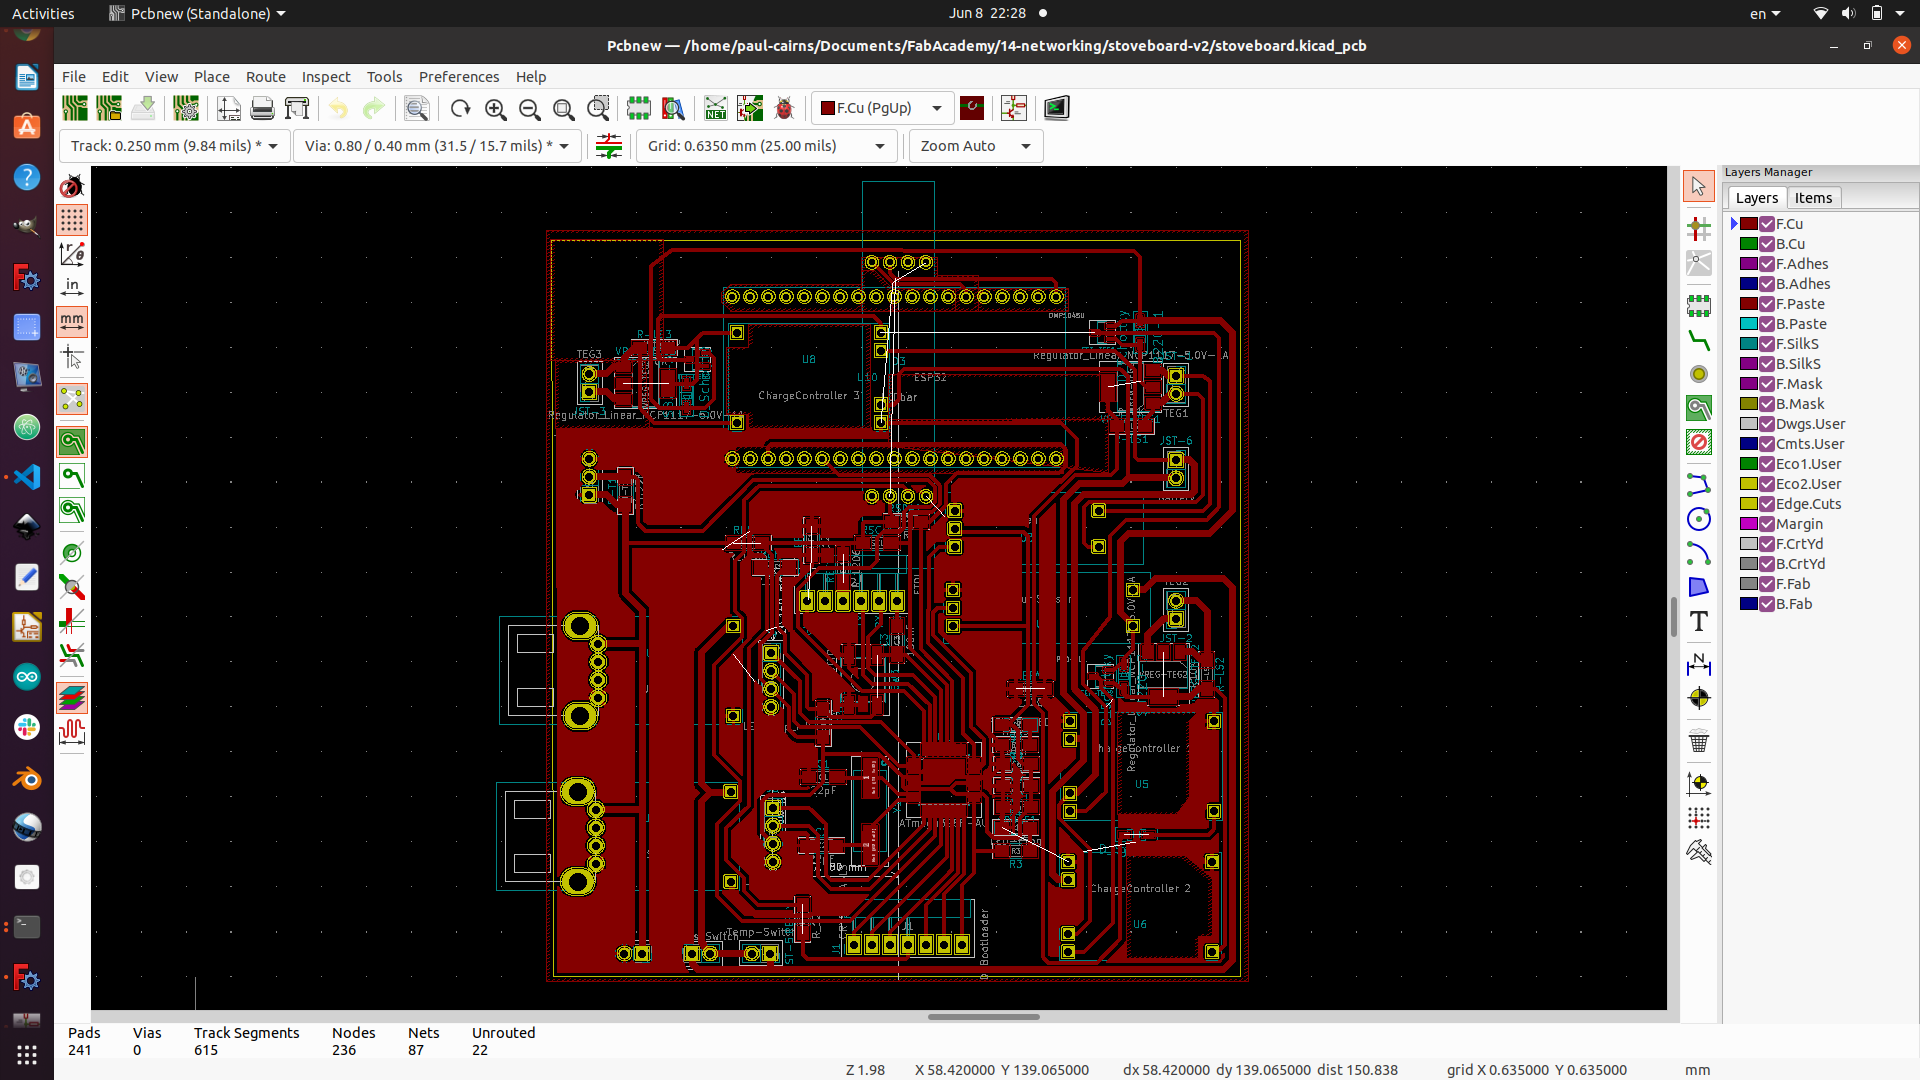
Task: Click the Add footprint tool icon
Action: pyautogui.click(x=1698, y=306)
